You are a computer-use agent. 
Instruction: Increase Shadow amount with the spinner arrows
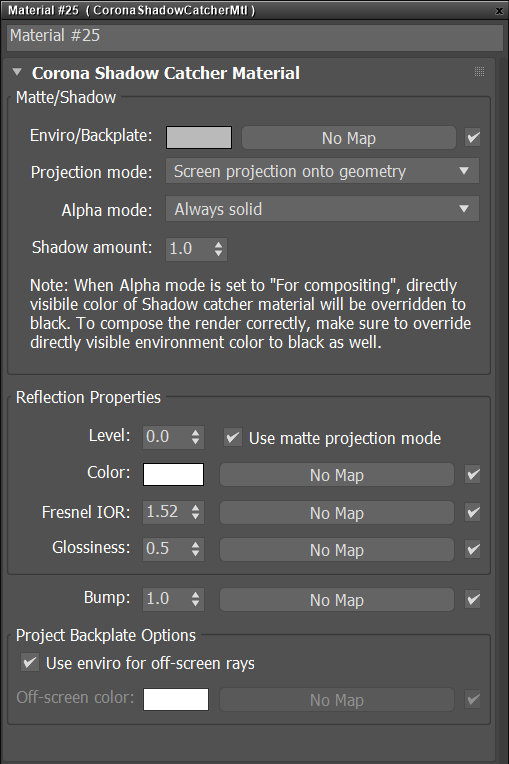219,244
